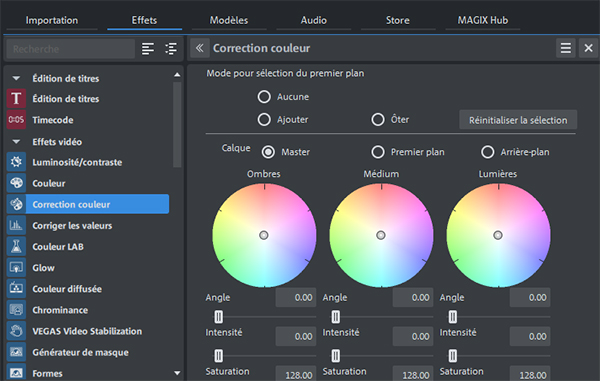Click the Couleur LAB flask icon

click(16, 246)
